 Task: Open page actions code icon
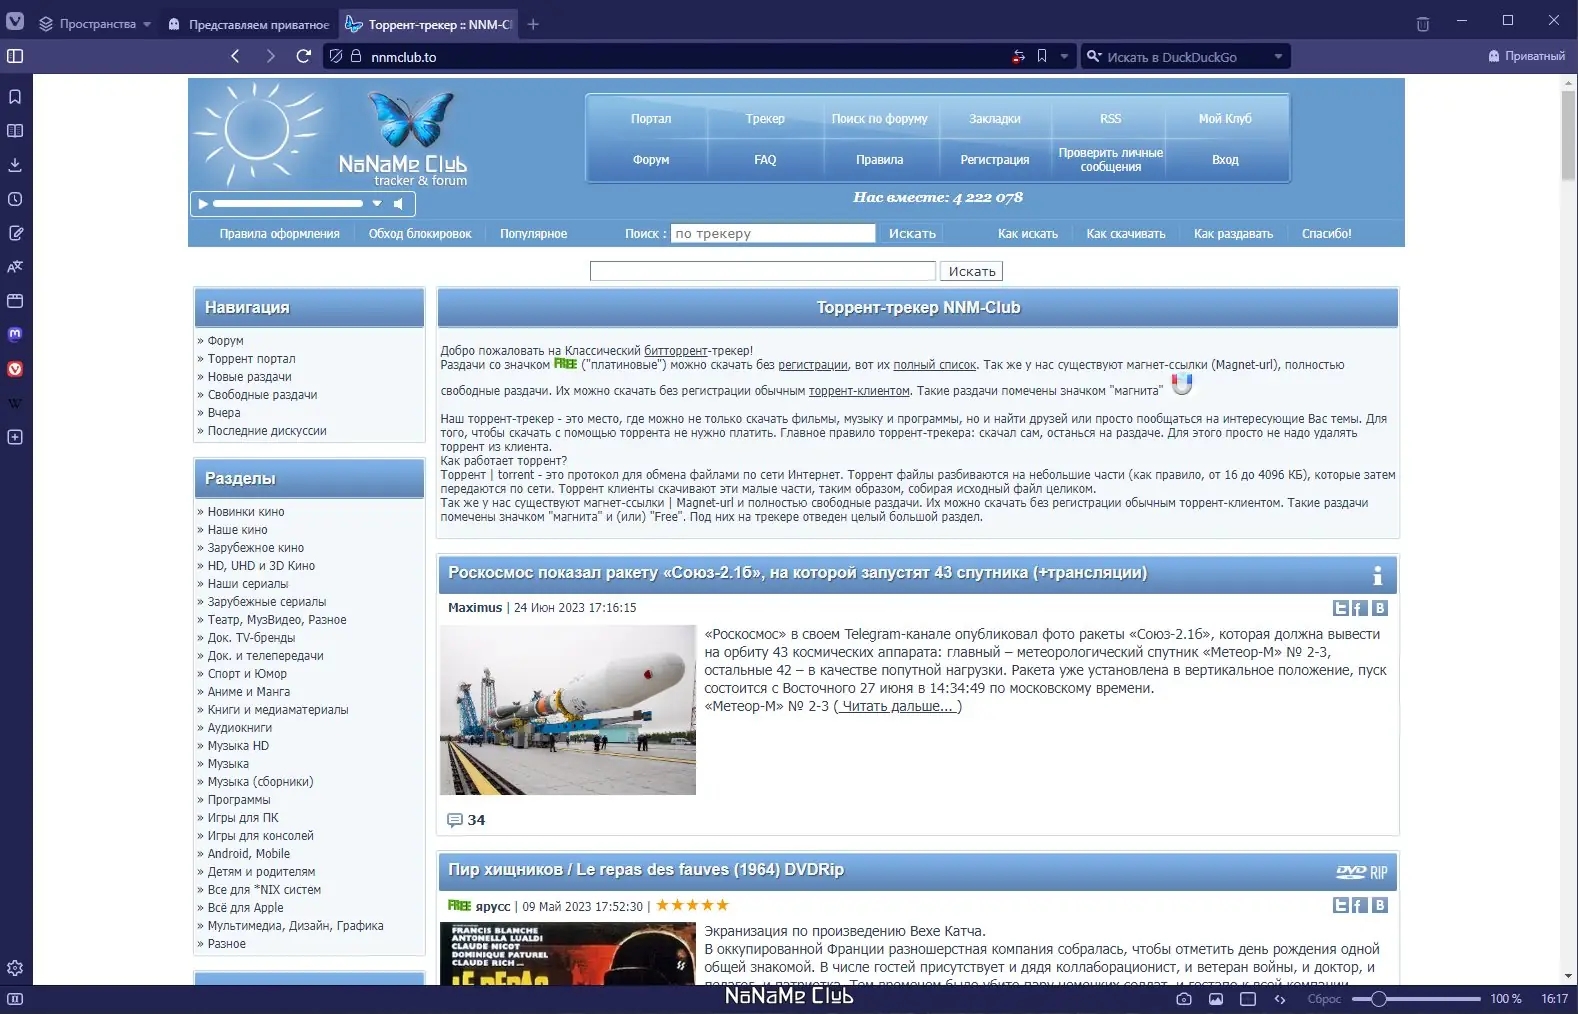[x=1280, y=999]
